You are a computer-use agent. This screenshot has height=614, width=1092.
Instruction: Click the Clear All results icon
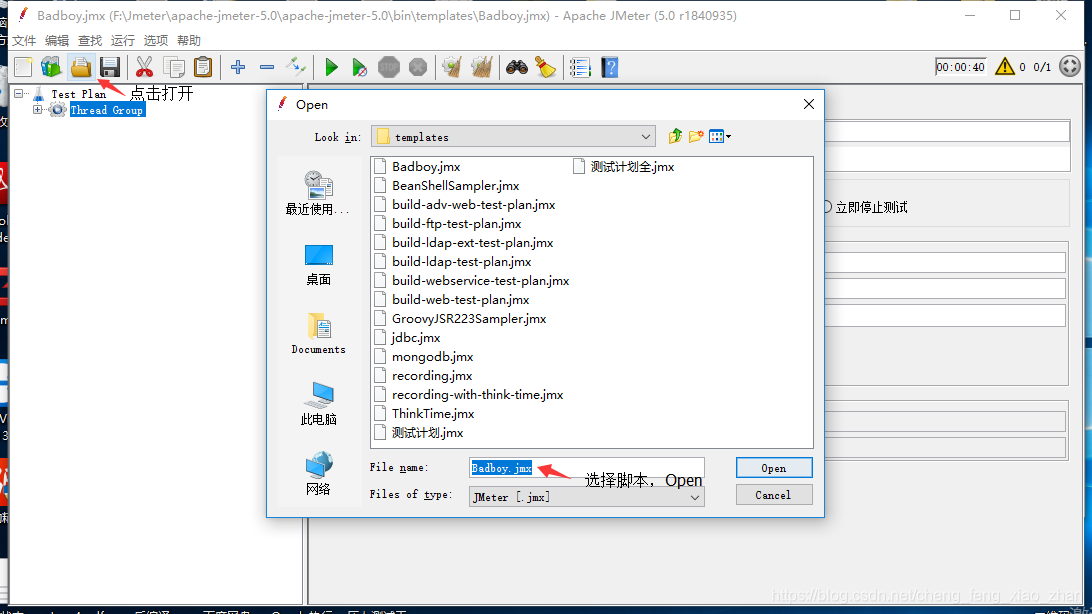(x=481, y=68)
